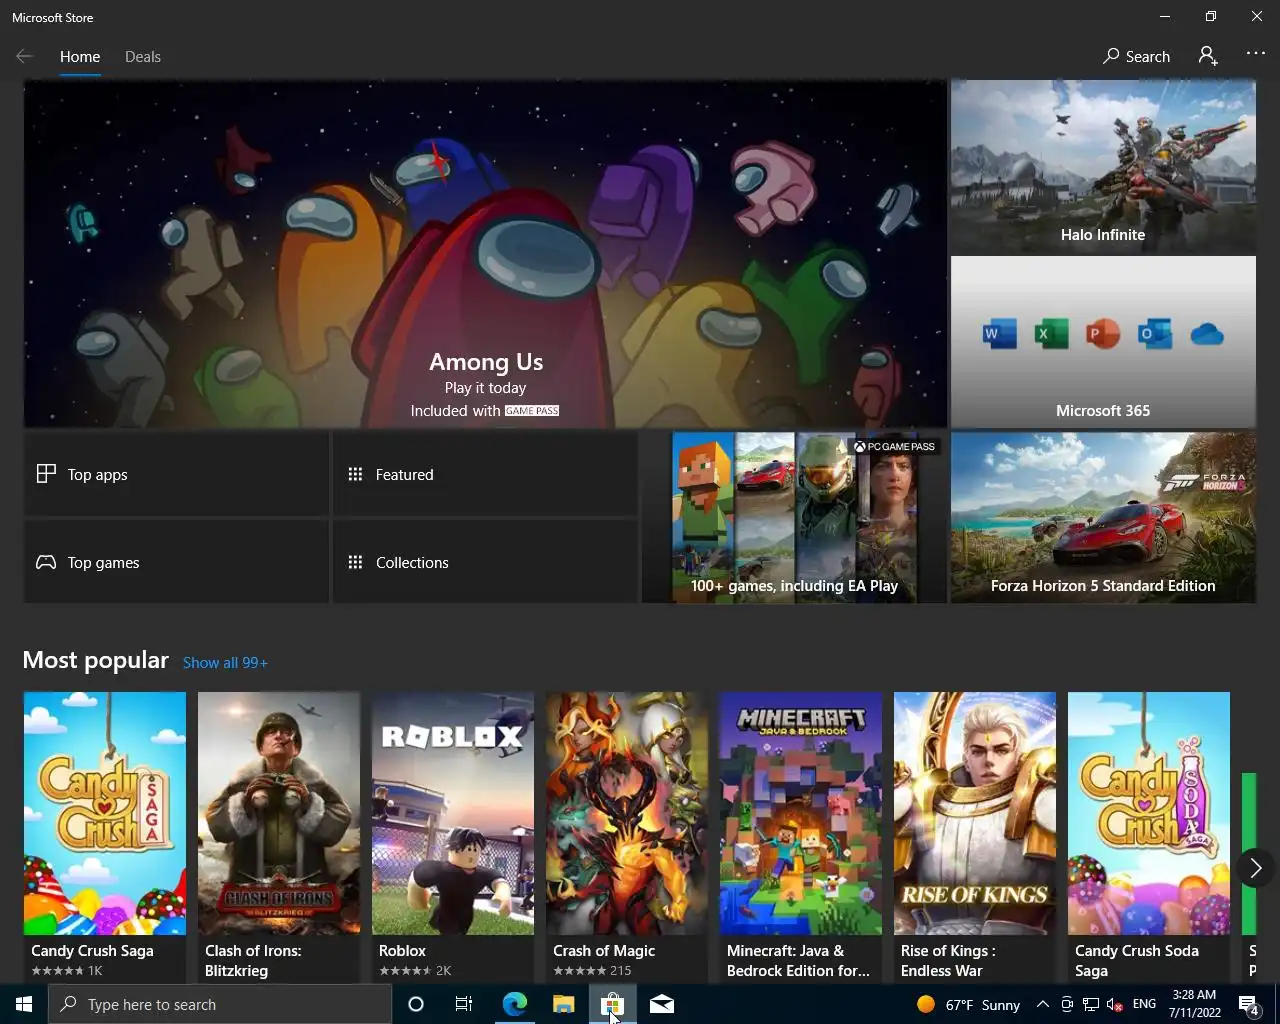Click Microsoft Store taskbar icon
This screenshot has width=1280, height=1024.
point(612,1004)
